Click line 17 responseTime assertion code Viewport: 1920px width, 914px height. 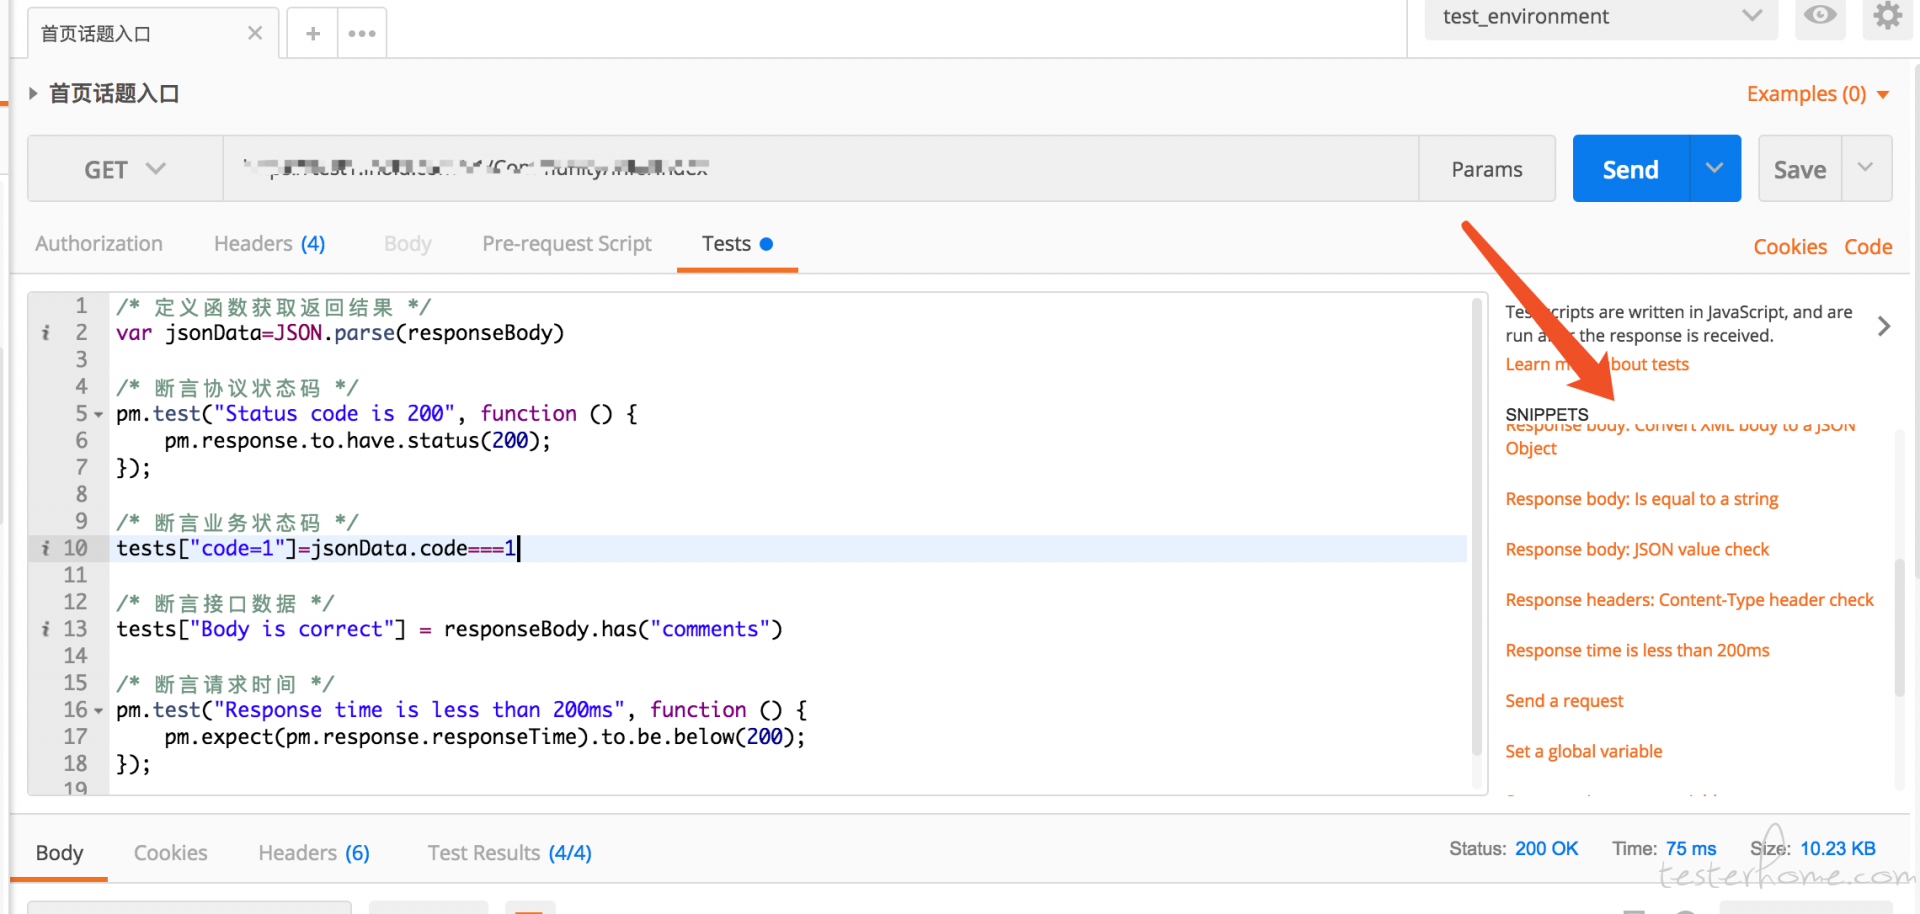[485, 737]
